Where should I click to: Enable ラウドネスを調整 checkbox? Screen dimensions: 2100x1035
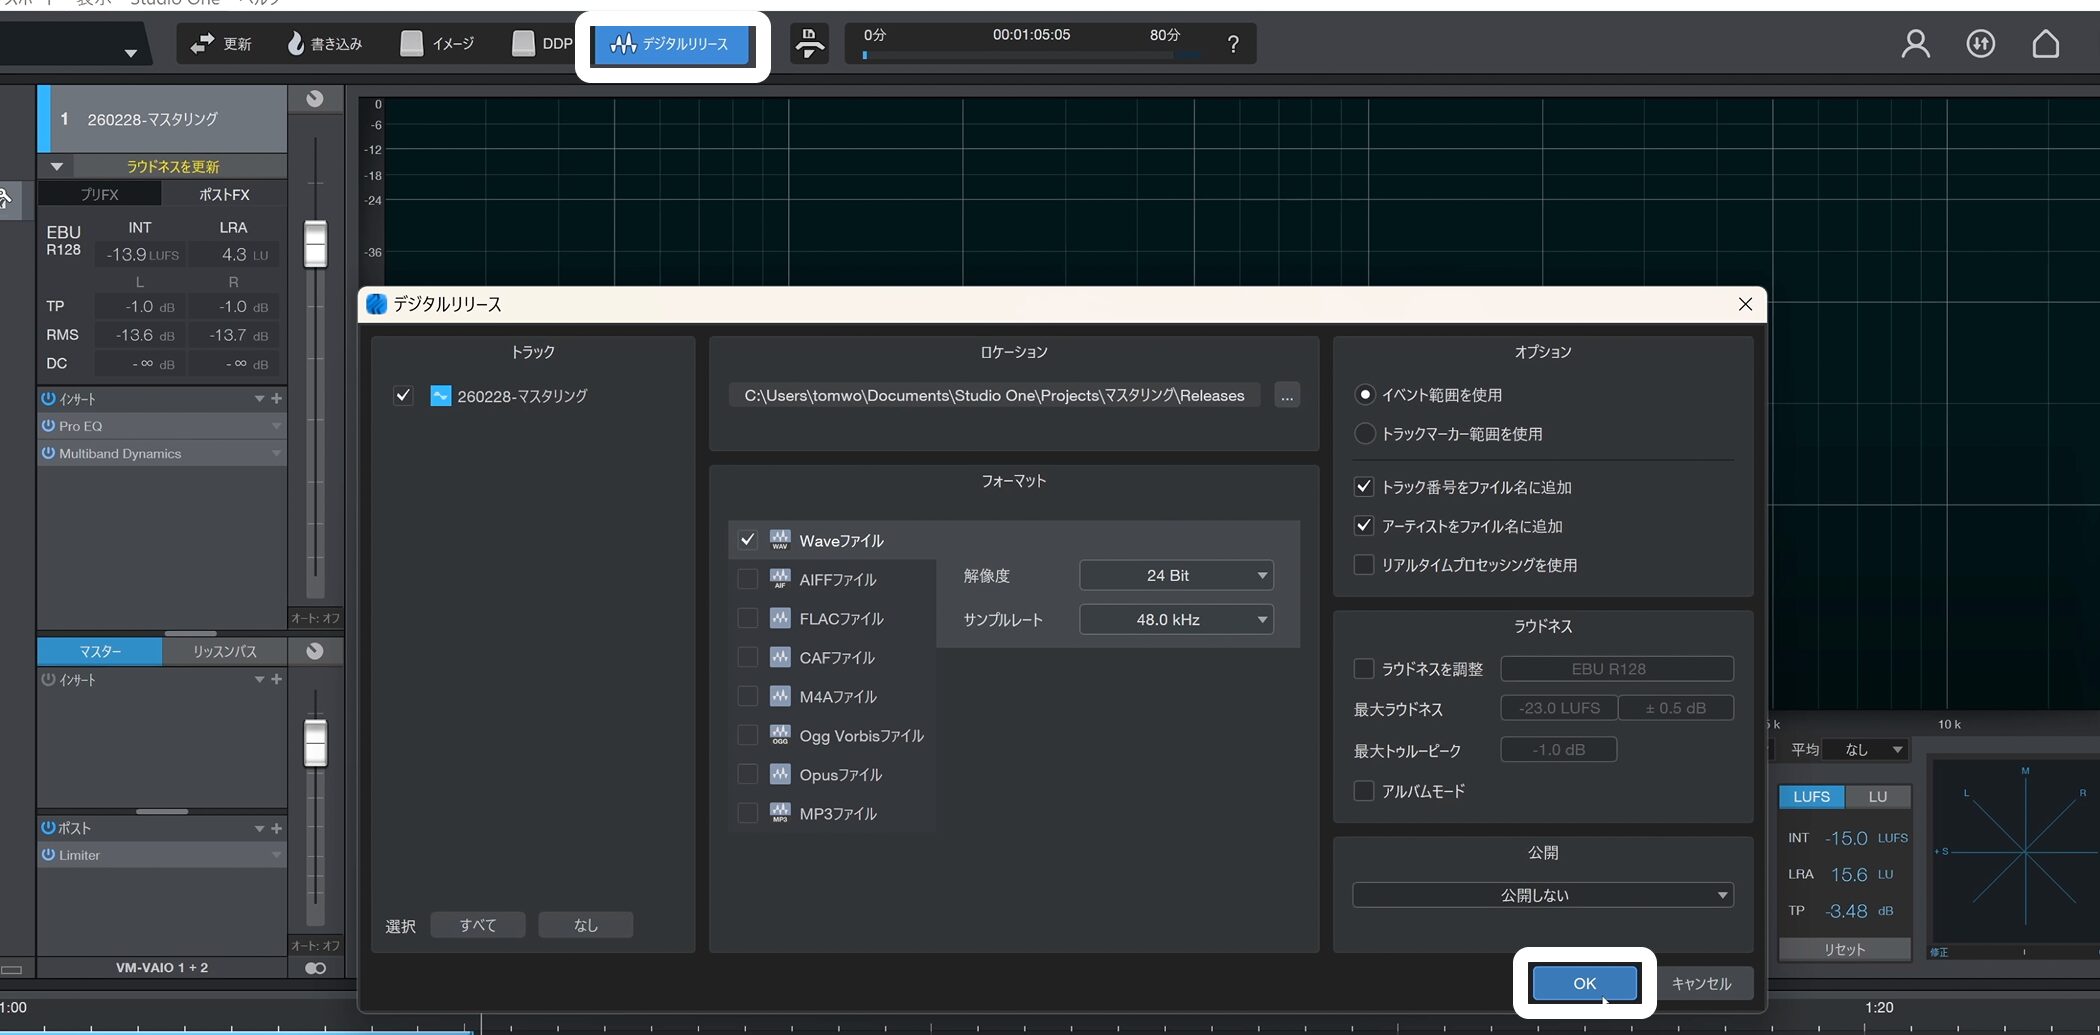click(1363, 669)
